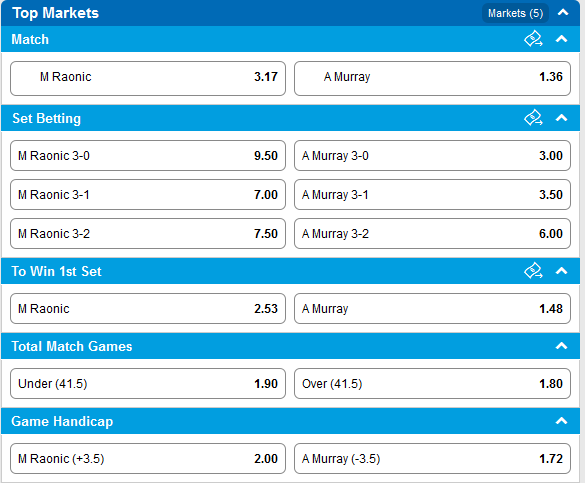The height and width of the screenshot is (483, 585).
Task: Pick M Raonic 3-0 set bet
Action: coord(148,156)
